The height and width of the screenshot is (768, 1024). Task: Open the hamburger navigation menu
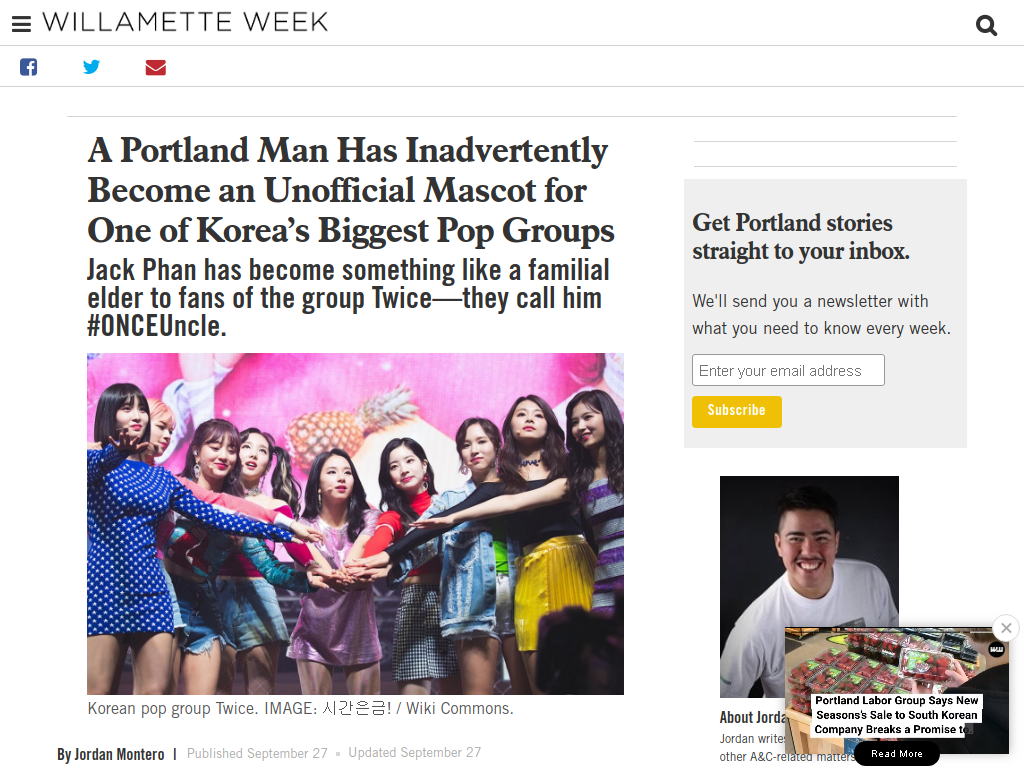click(22, 24)
